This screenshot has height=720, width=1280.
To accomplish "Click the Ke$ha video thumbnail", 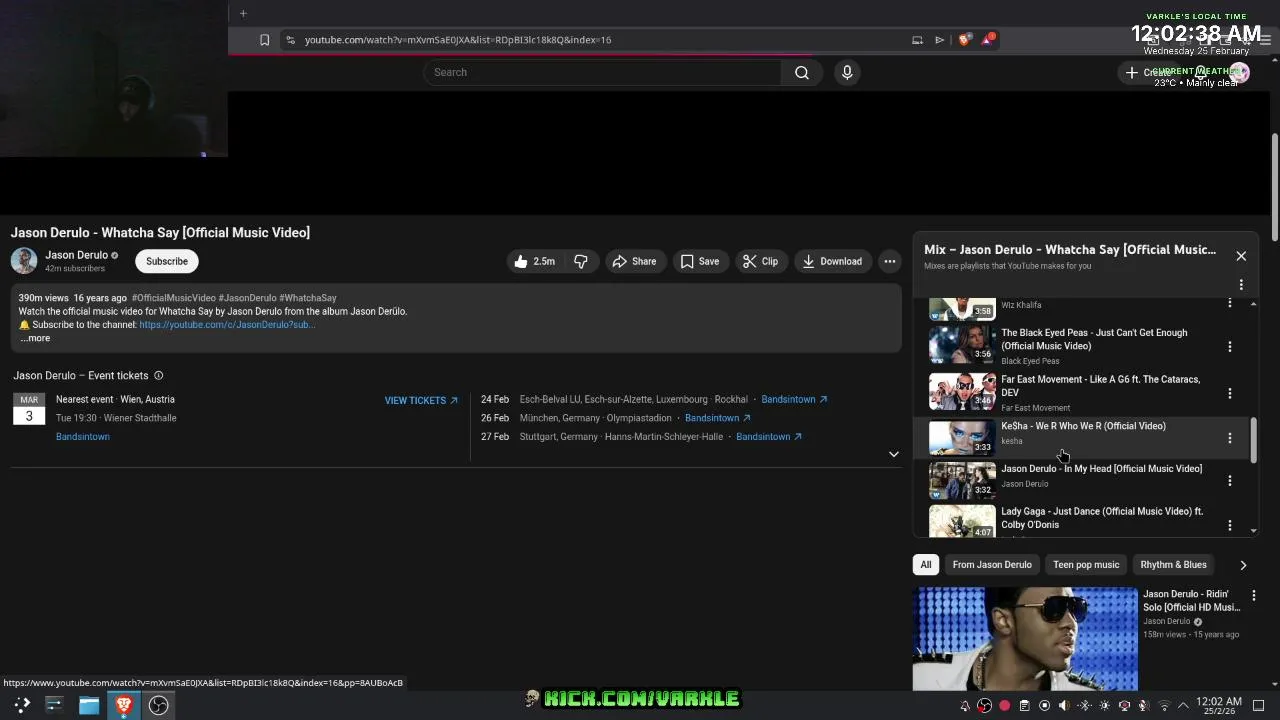I will [962, 437].
